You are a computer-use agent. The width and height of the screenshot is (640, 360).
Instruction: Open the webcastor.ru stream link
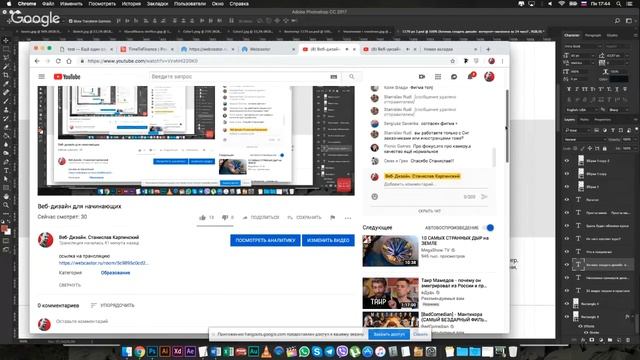coord(104,263)
